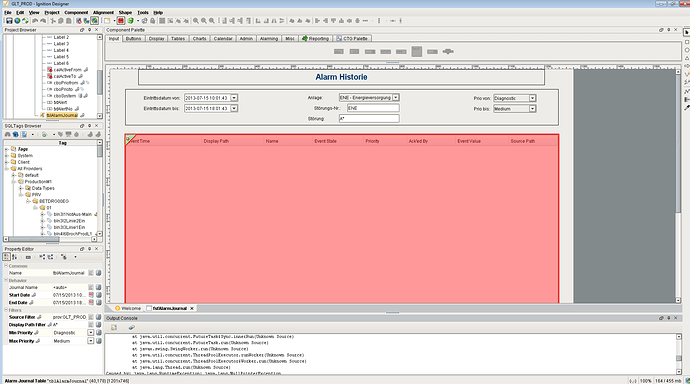Open the Alignment menu
The height and width of the screenshot is (384, 690).
pyautogui.click(x=103, y=12)
